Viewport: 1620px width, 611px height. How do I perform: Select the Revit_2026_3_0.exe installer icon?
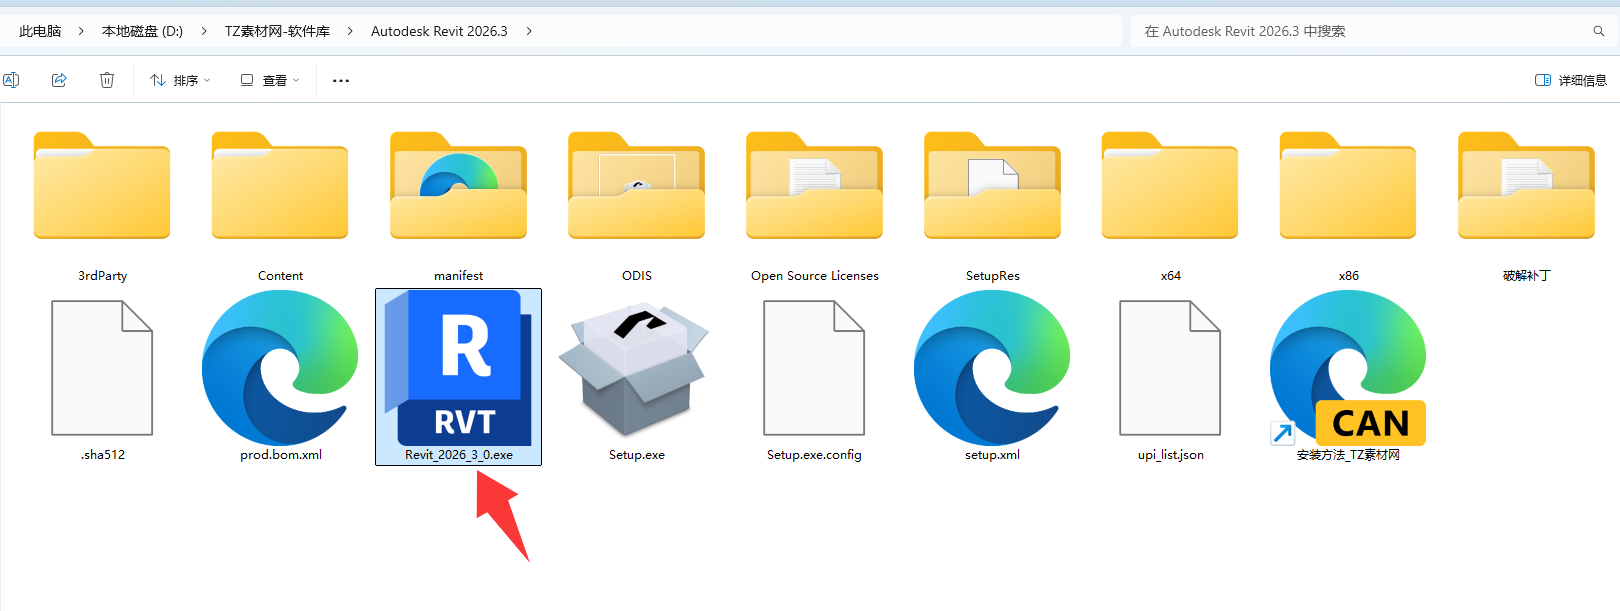point(458,368)
